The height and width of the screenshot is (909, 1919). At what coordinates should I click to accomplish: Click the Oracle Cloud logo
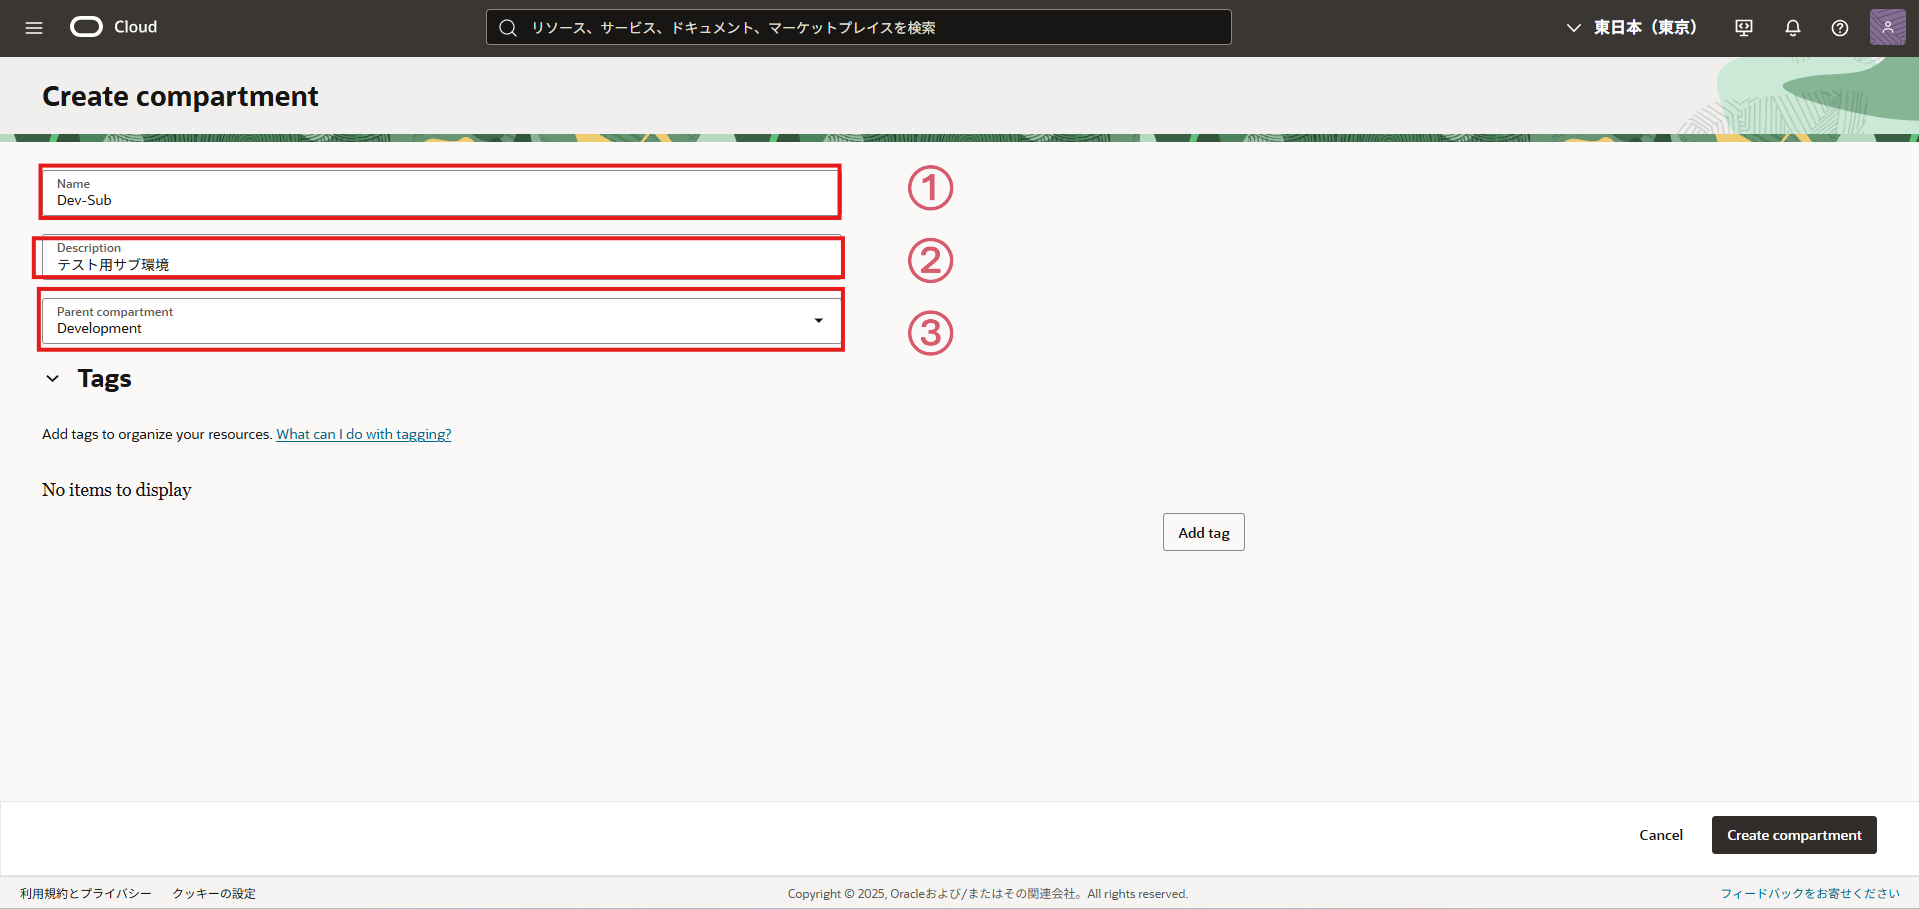click(x=114, y=27)
